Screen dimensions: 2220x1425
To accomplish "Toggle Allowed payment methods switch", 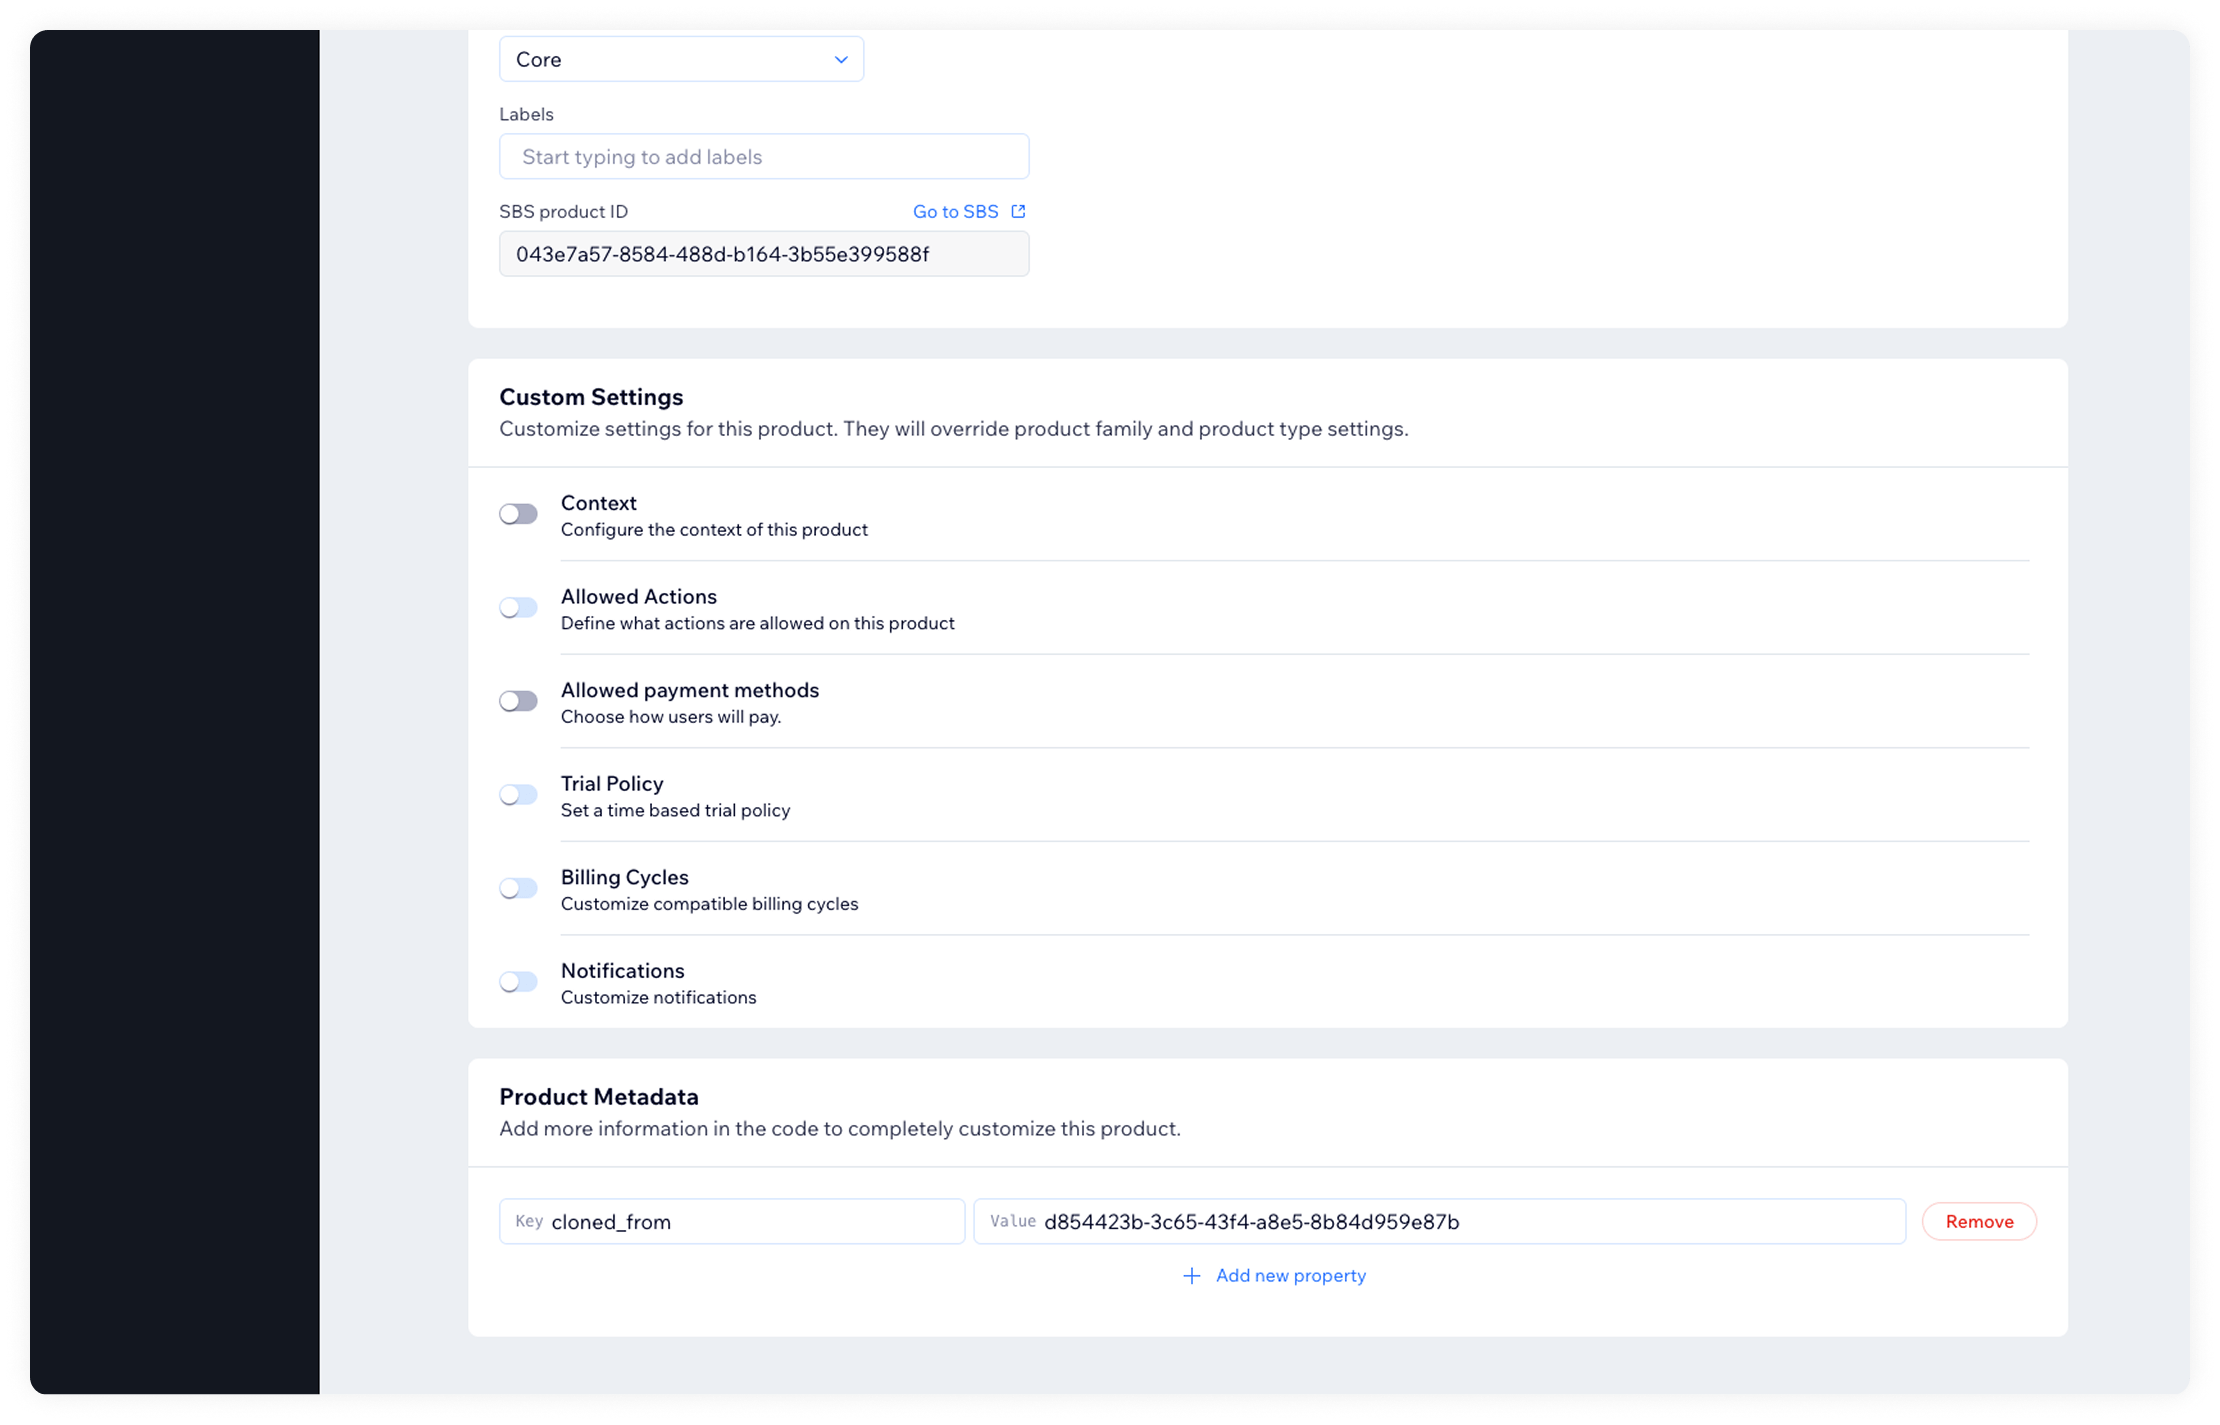I will click(519, 701).
